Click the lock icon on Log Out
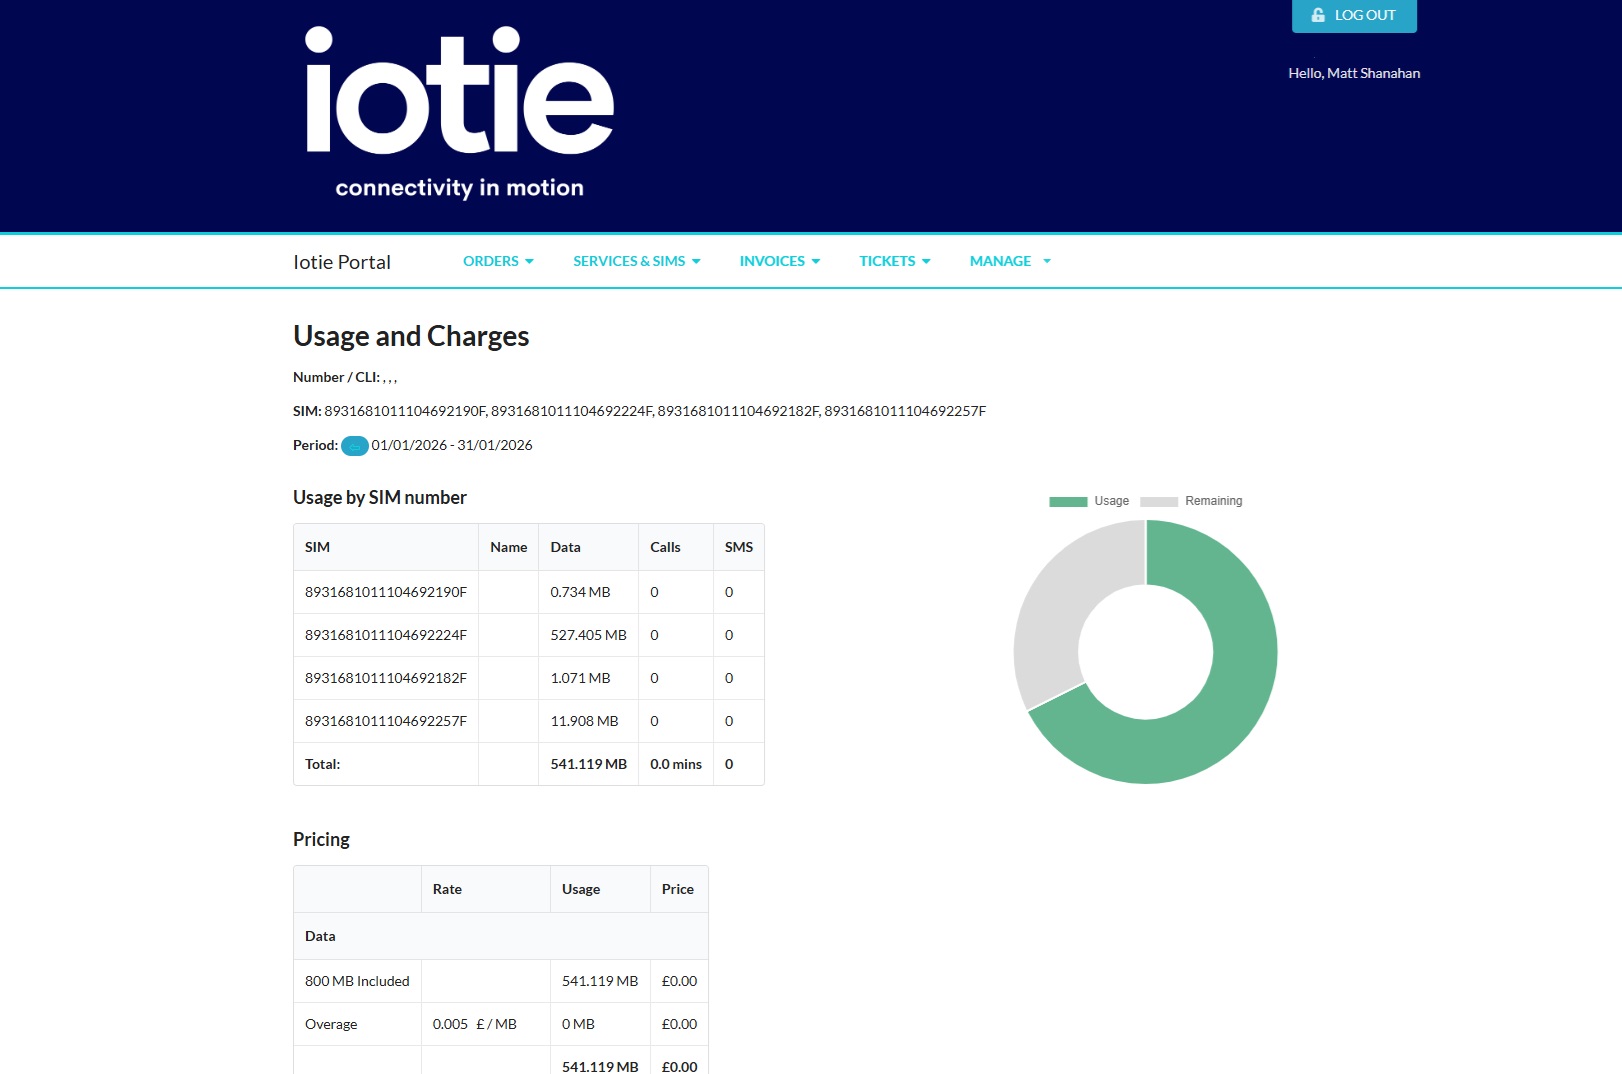 1316,15
